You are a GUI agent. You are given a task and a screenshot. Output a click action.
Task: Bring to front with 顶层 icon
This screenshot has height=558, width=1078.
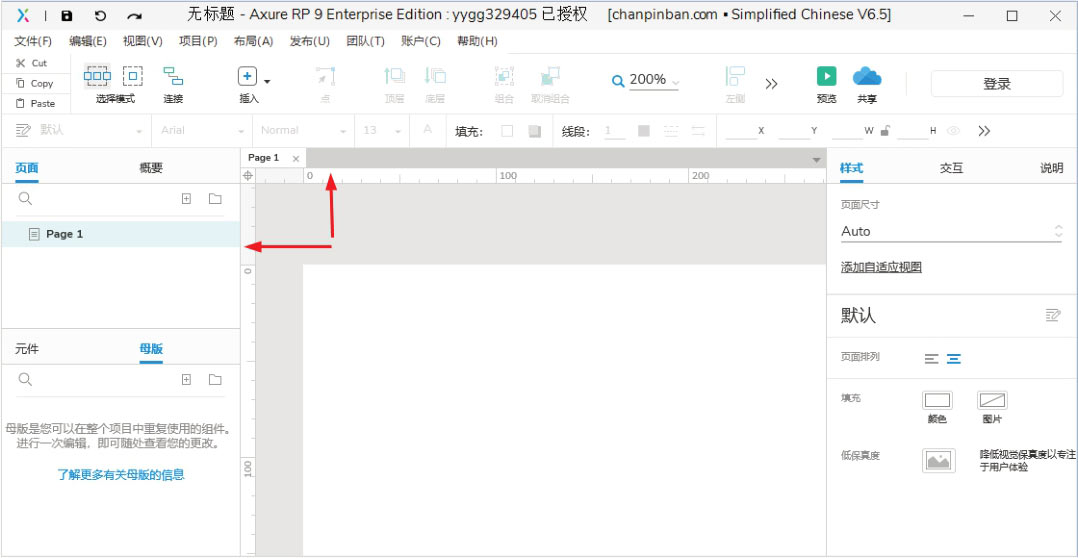[394, 76]
